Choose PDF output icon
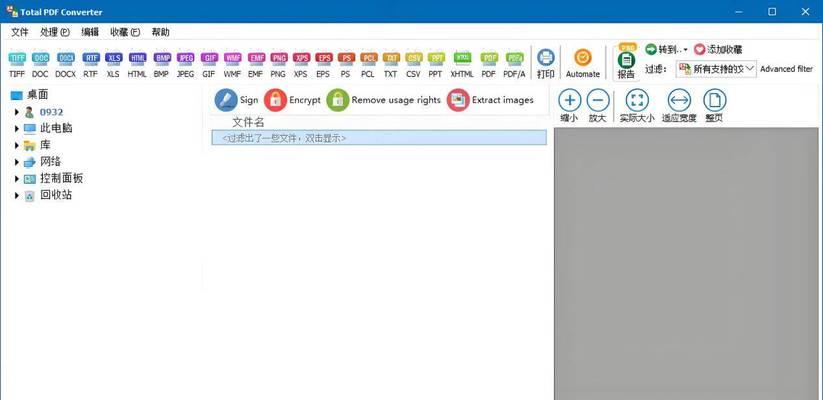Viewport: 823px width, 400px height. coord(489,64)
